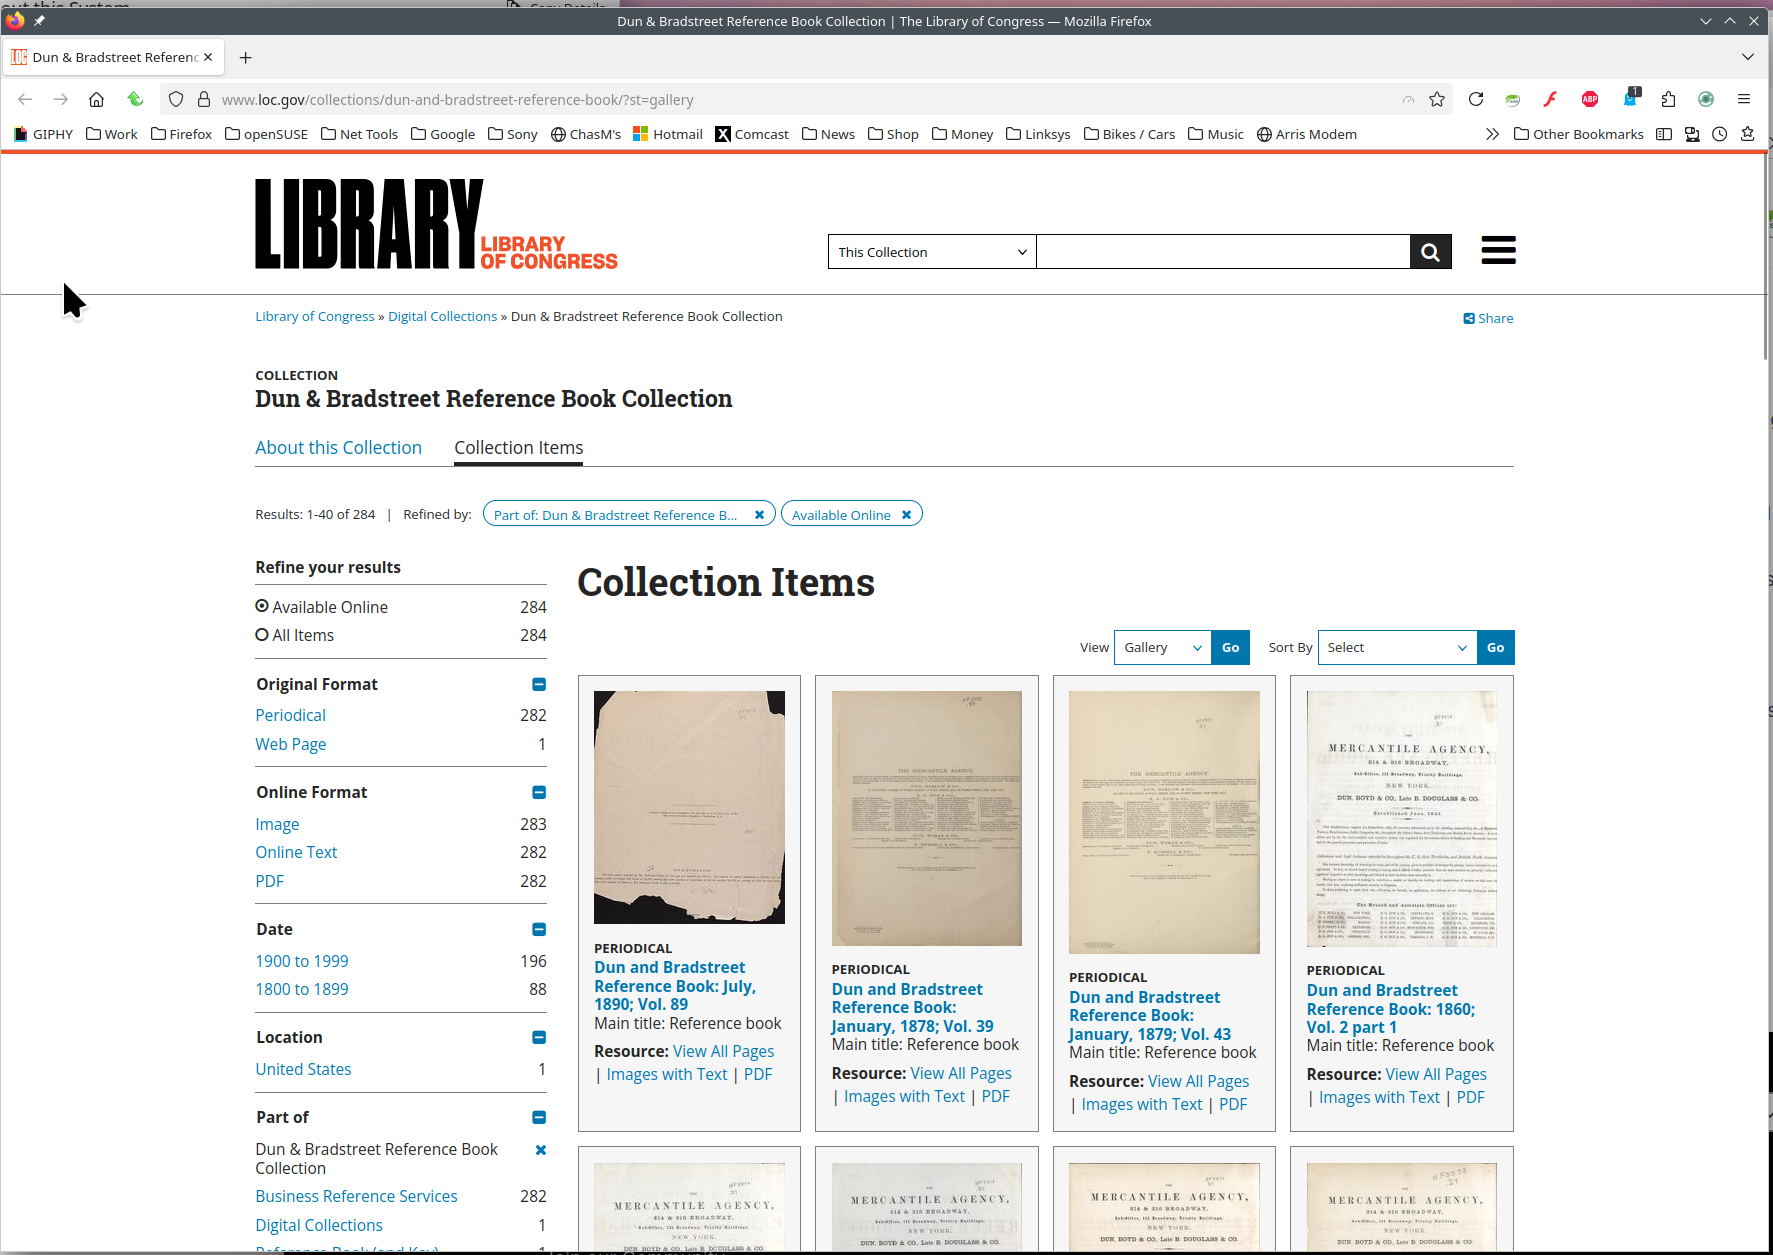The width and height of the screenshot is (1773, 1255).
Task: Click the site security padlock icon
Action: (204, 99)
